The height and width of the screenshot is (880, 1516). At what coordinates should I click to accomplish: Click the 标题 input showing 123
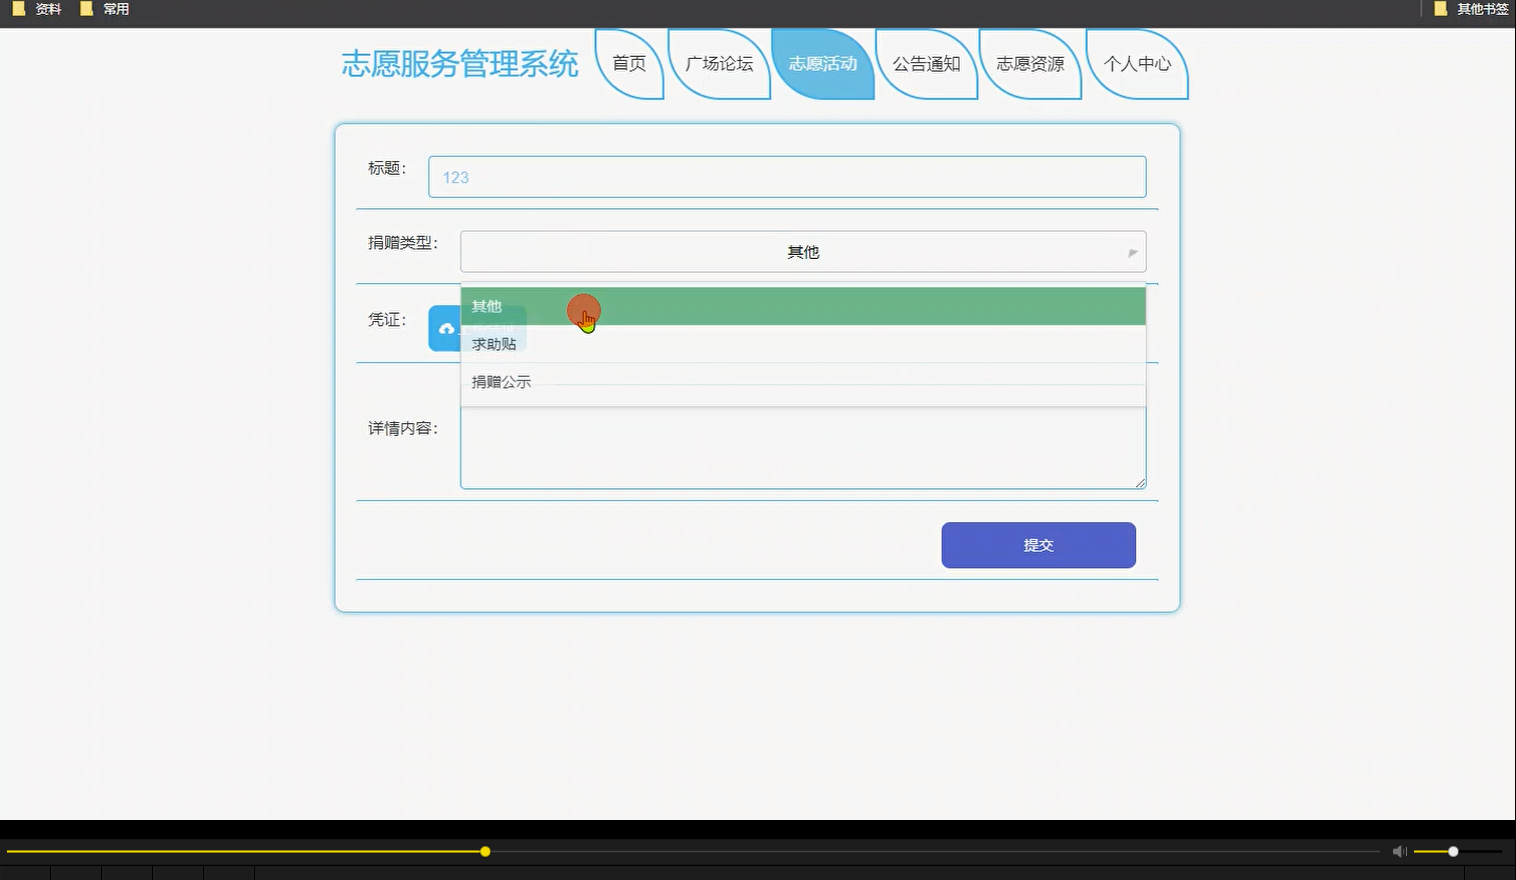(787, 176)
